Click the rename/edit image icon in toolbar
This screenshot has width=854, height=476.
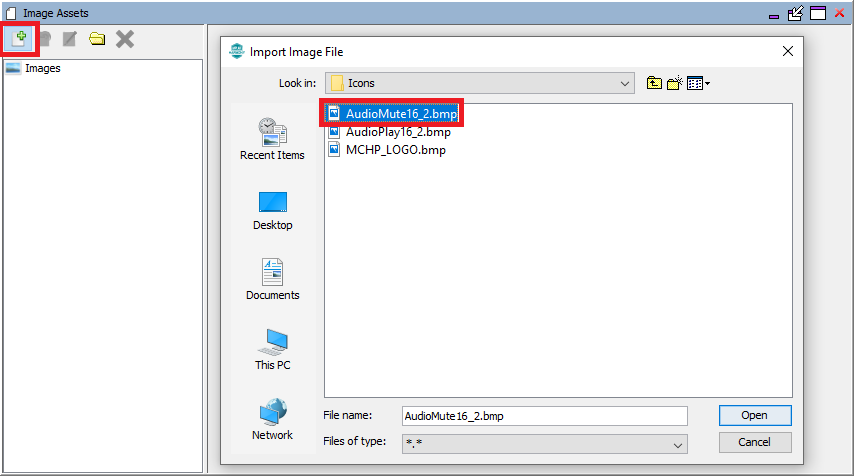pyautogui.click(x=70, y=39)
